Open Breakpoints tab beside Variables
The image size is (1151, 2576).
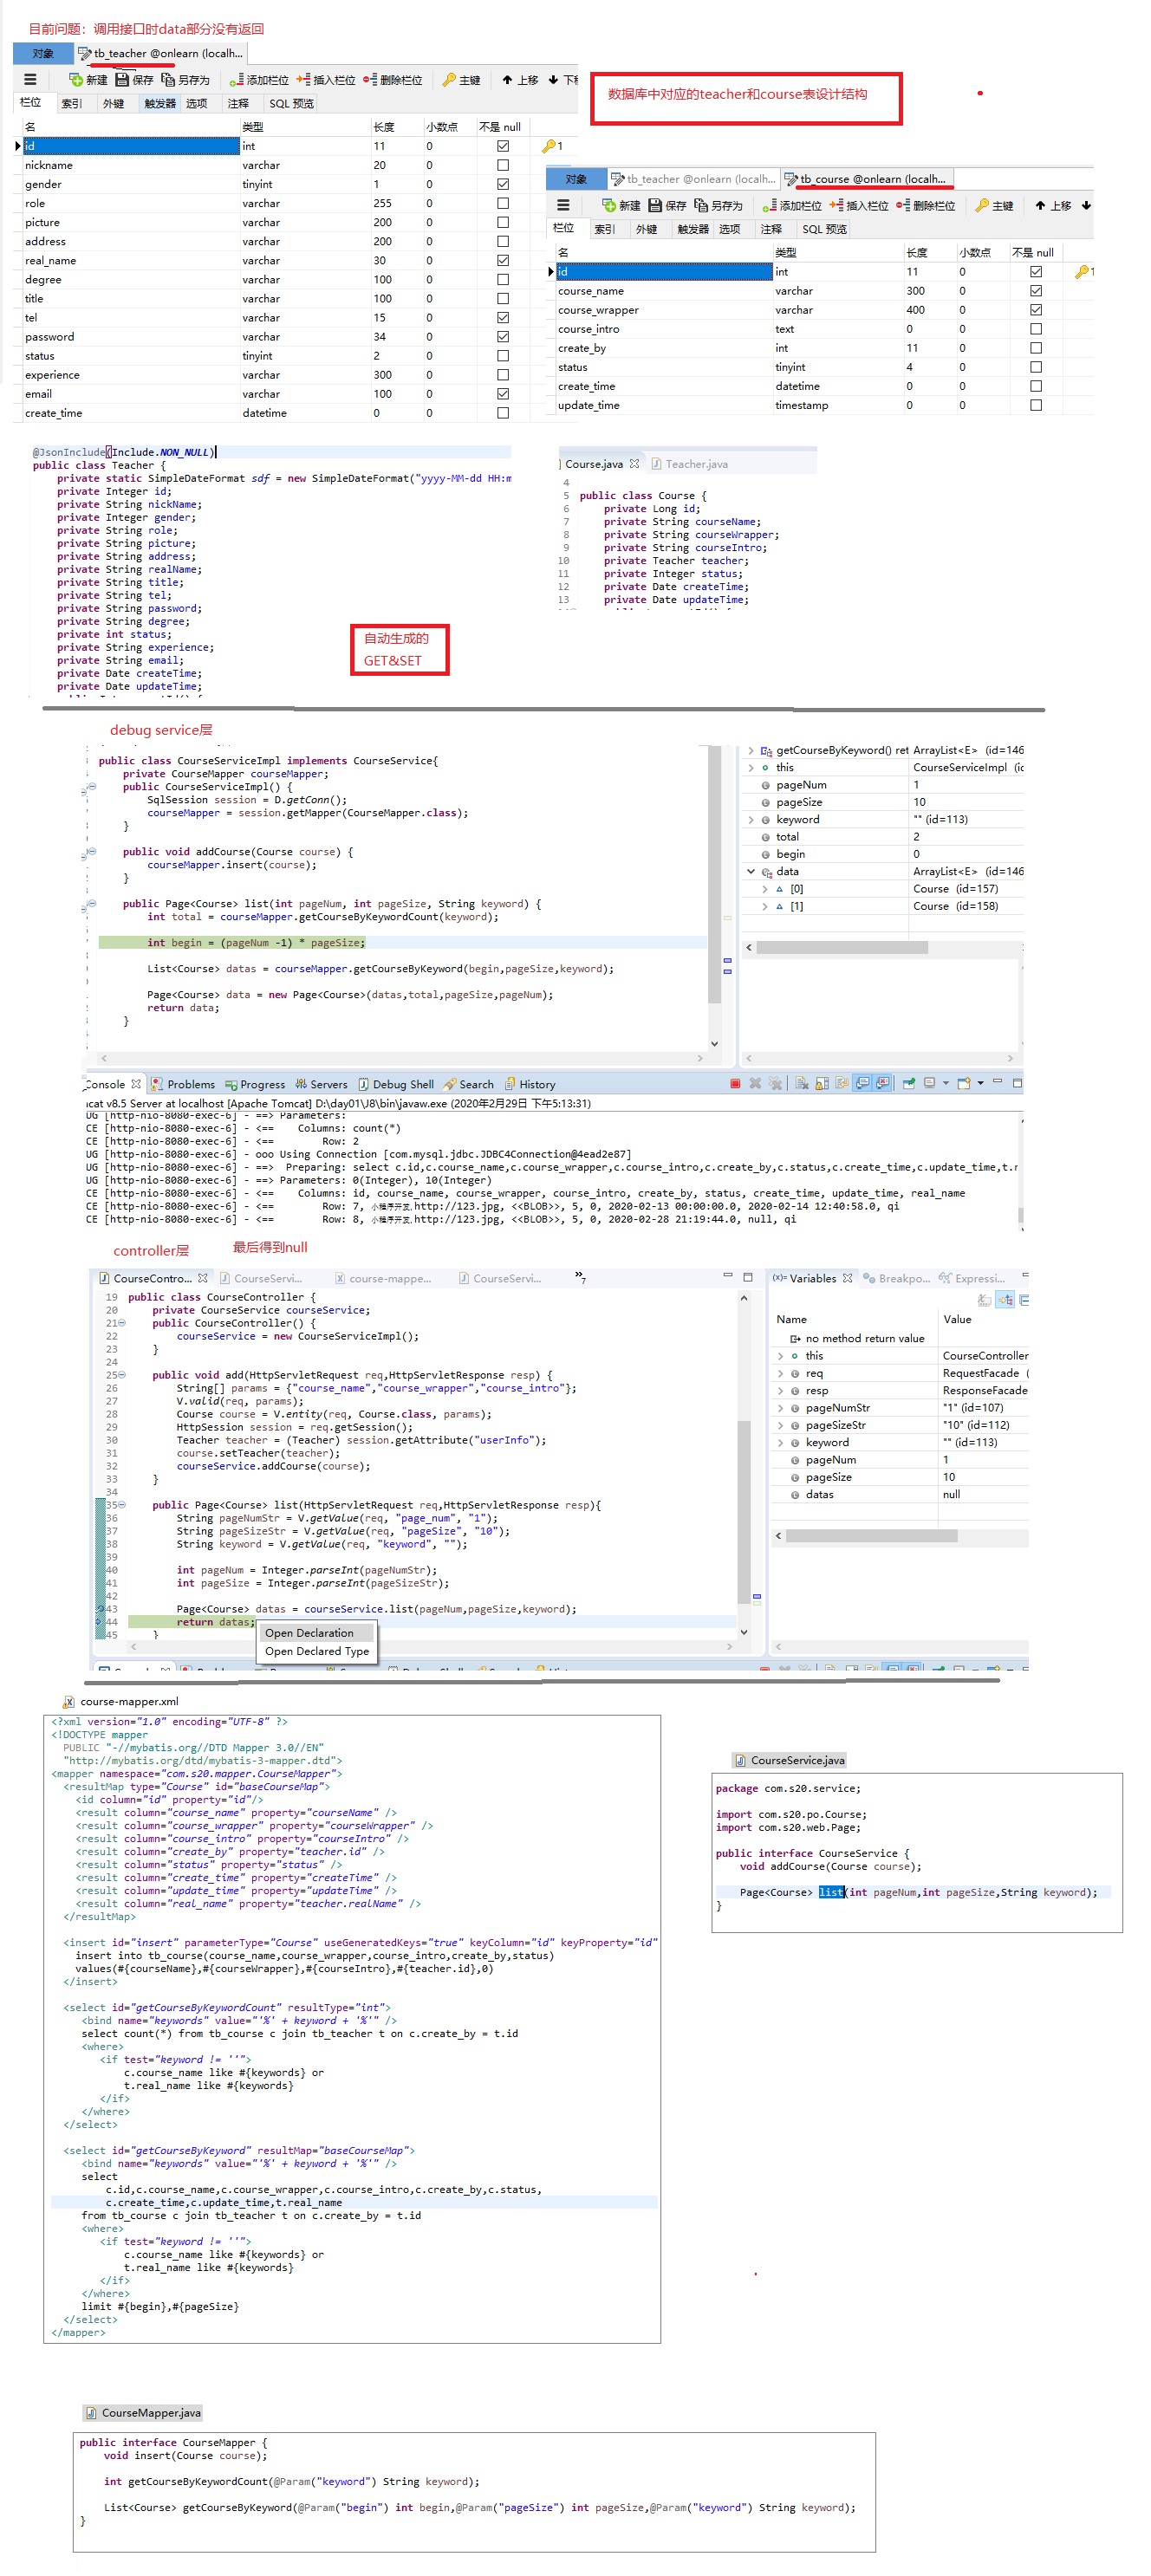(897, 1278)
